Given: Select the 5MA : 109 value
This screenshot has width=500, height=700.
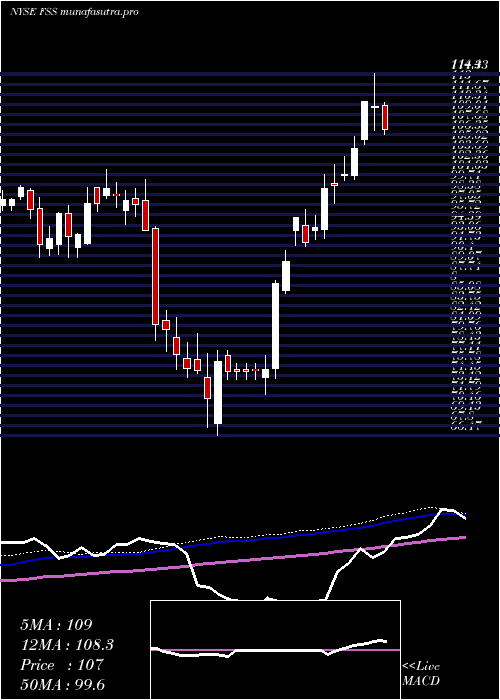Looking at the screenshot, I should 56,625.
